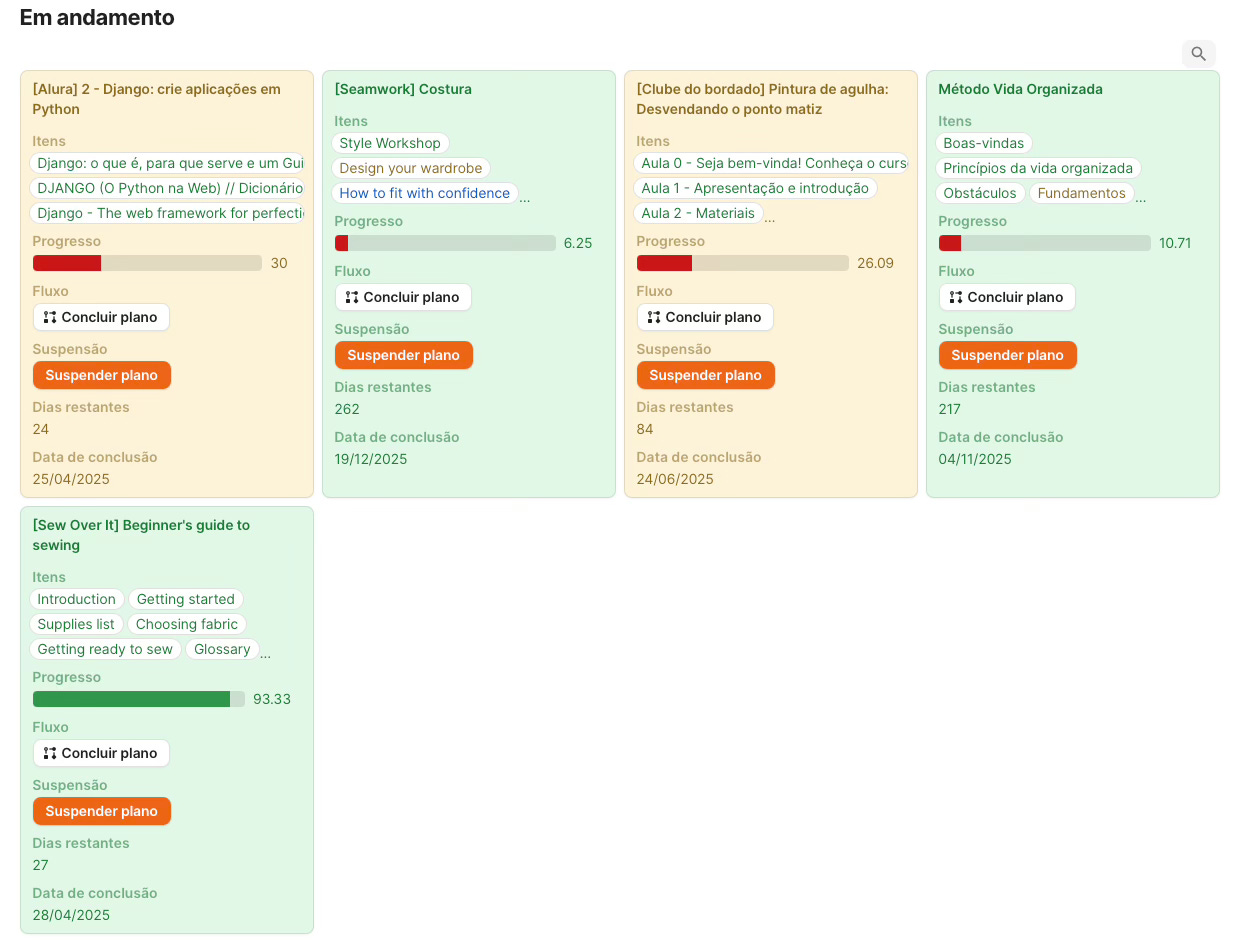This screenshot has width=1240, height=941.
Task: Open the search magnifier icon
Action: 1199,54
